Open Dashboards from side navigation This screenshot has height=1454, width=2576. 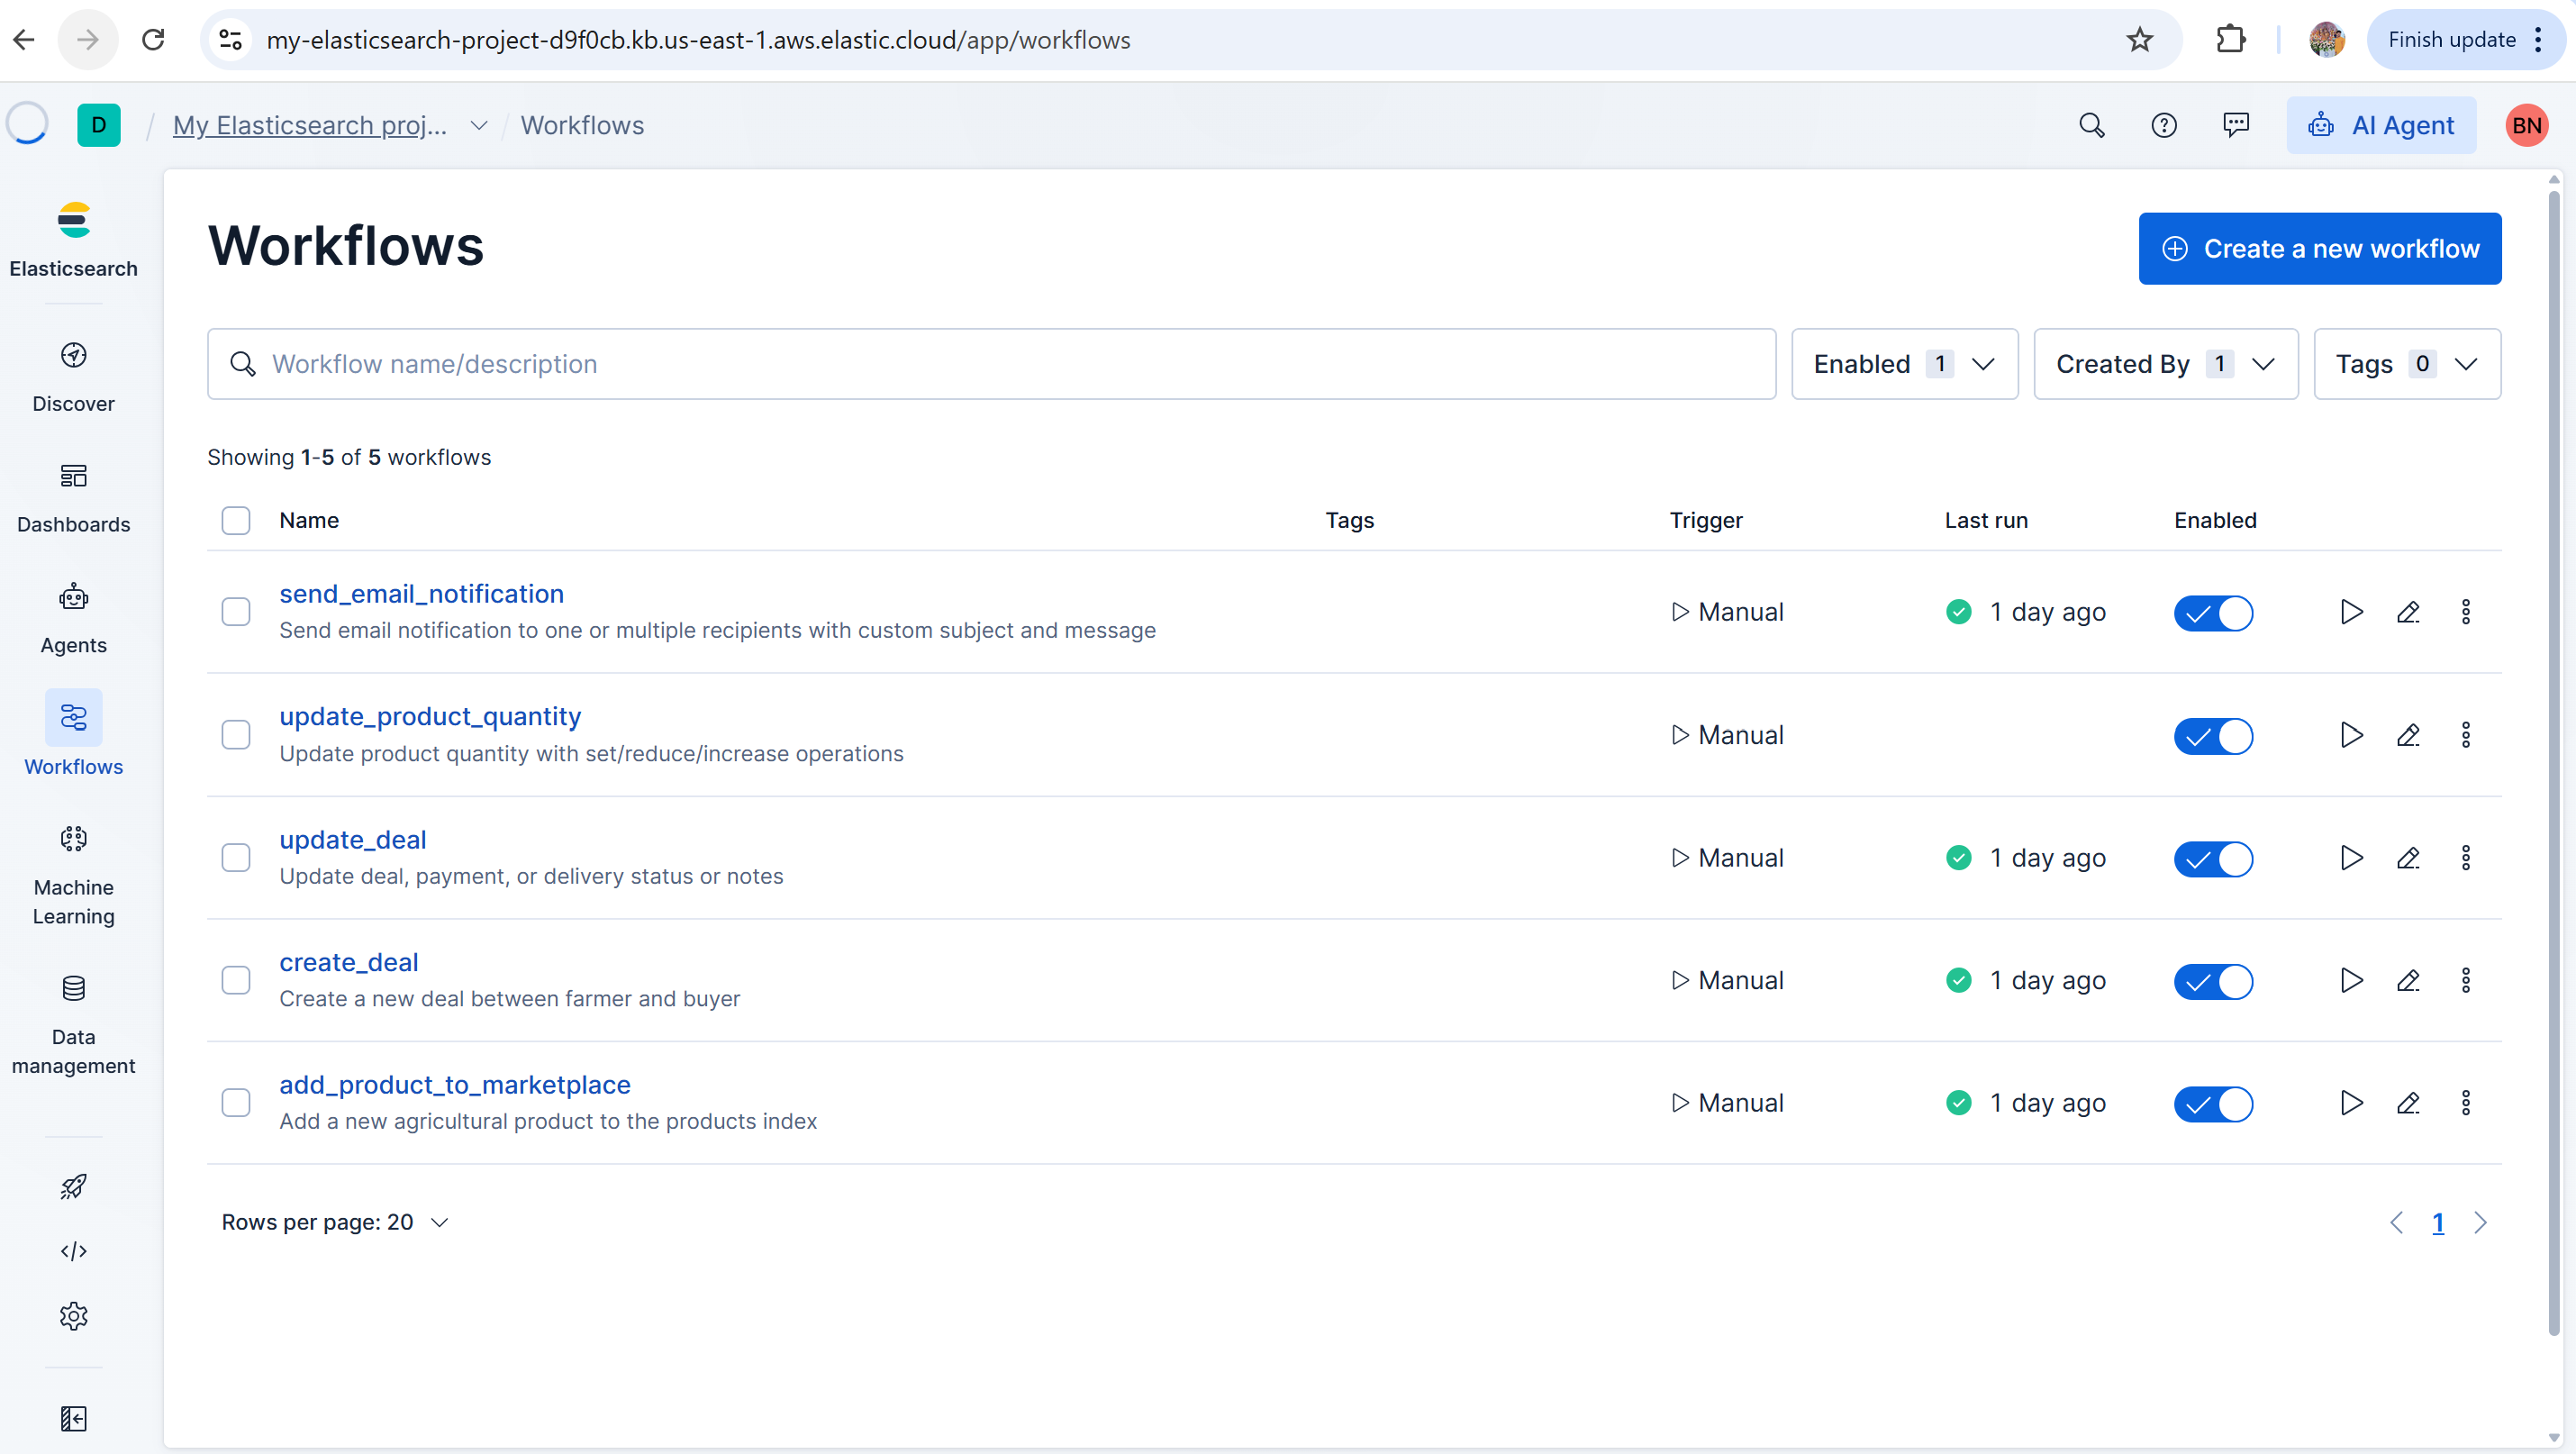(73, 497)
